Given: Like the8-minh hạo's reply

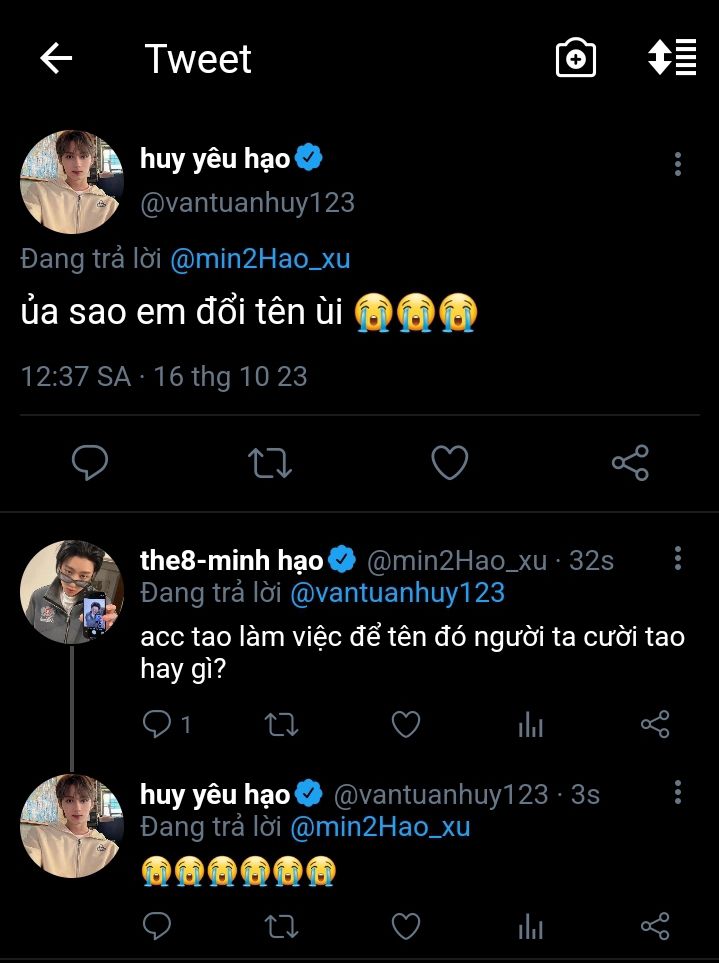Looking at the screenshot, I should 405,725.
